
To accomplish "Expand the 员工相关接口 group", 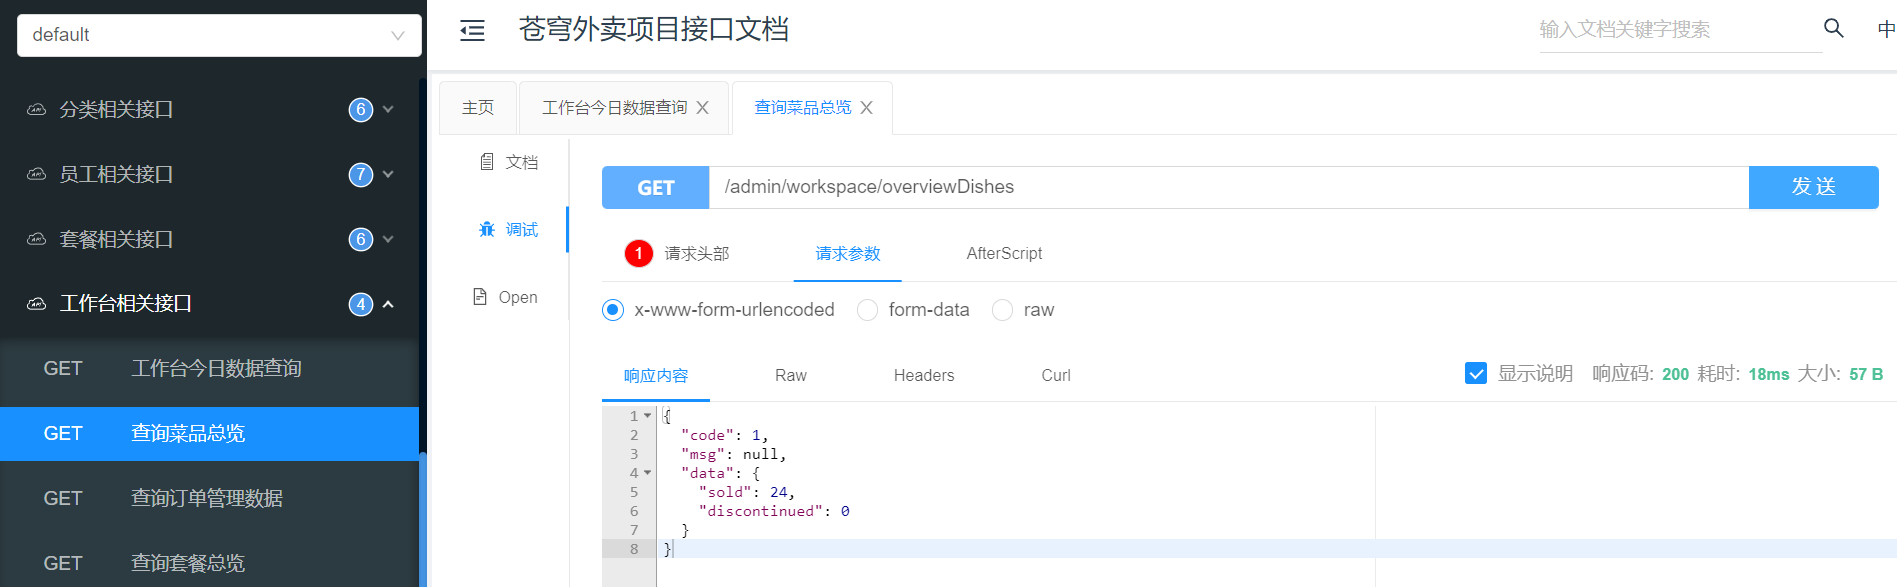I will tap(388, 174).
